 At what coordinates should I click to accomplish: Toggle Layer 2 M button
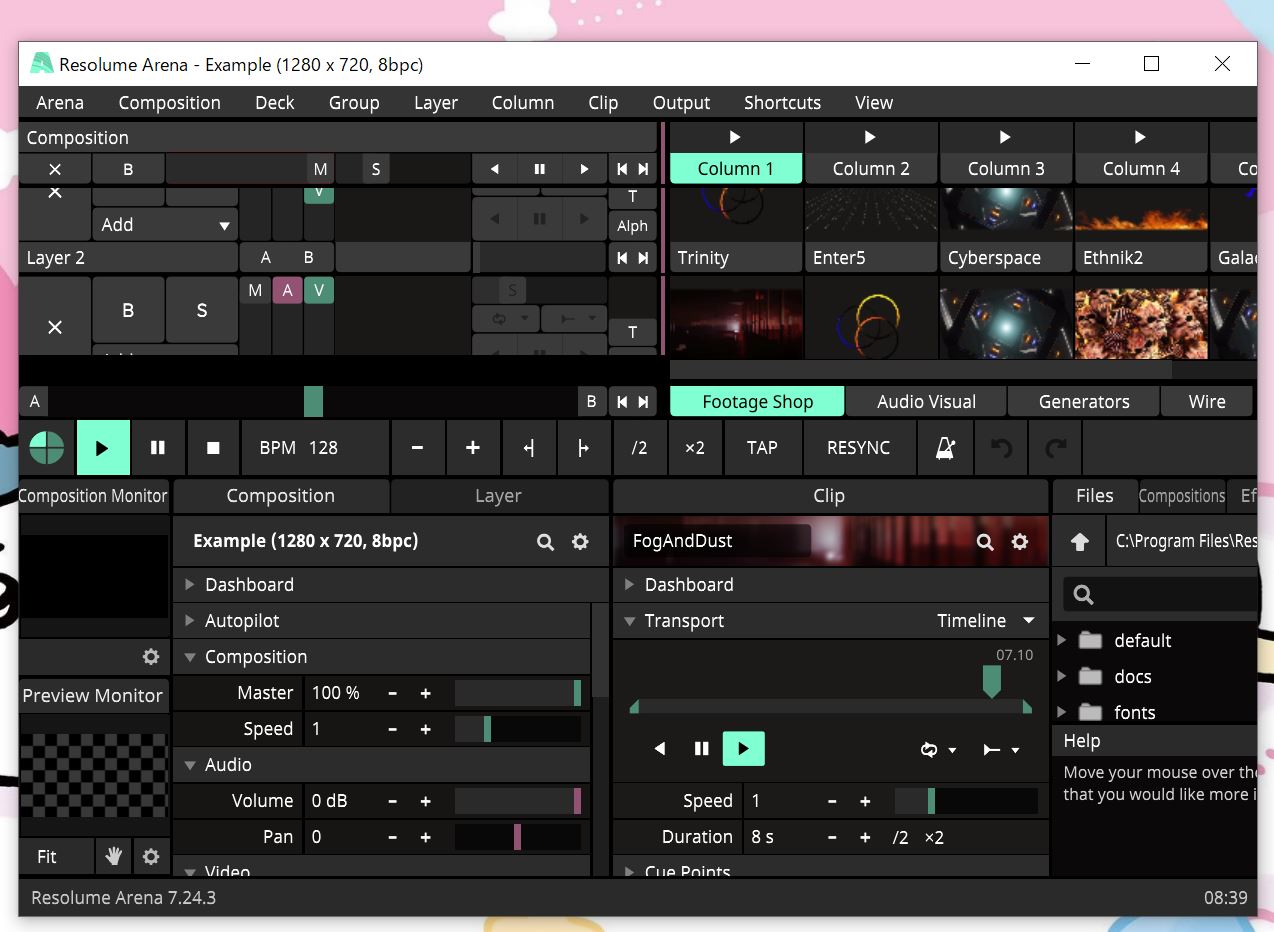(x=255, y=290)
